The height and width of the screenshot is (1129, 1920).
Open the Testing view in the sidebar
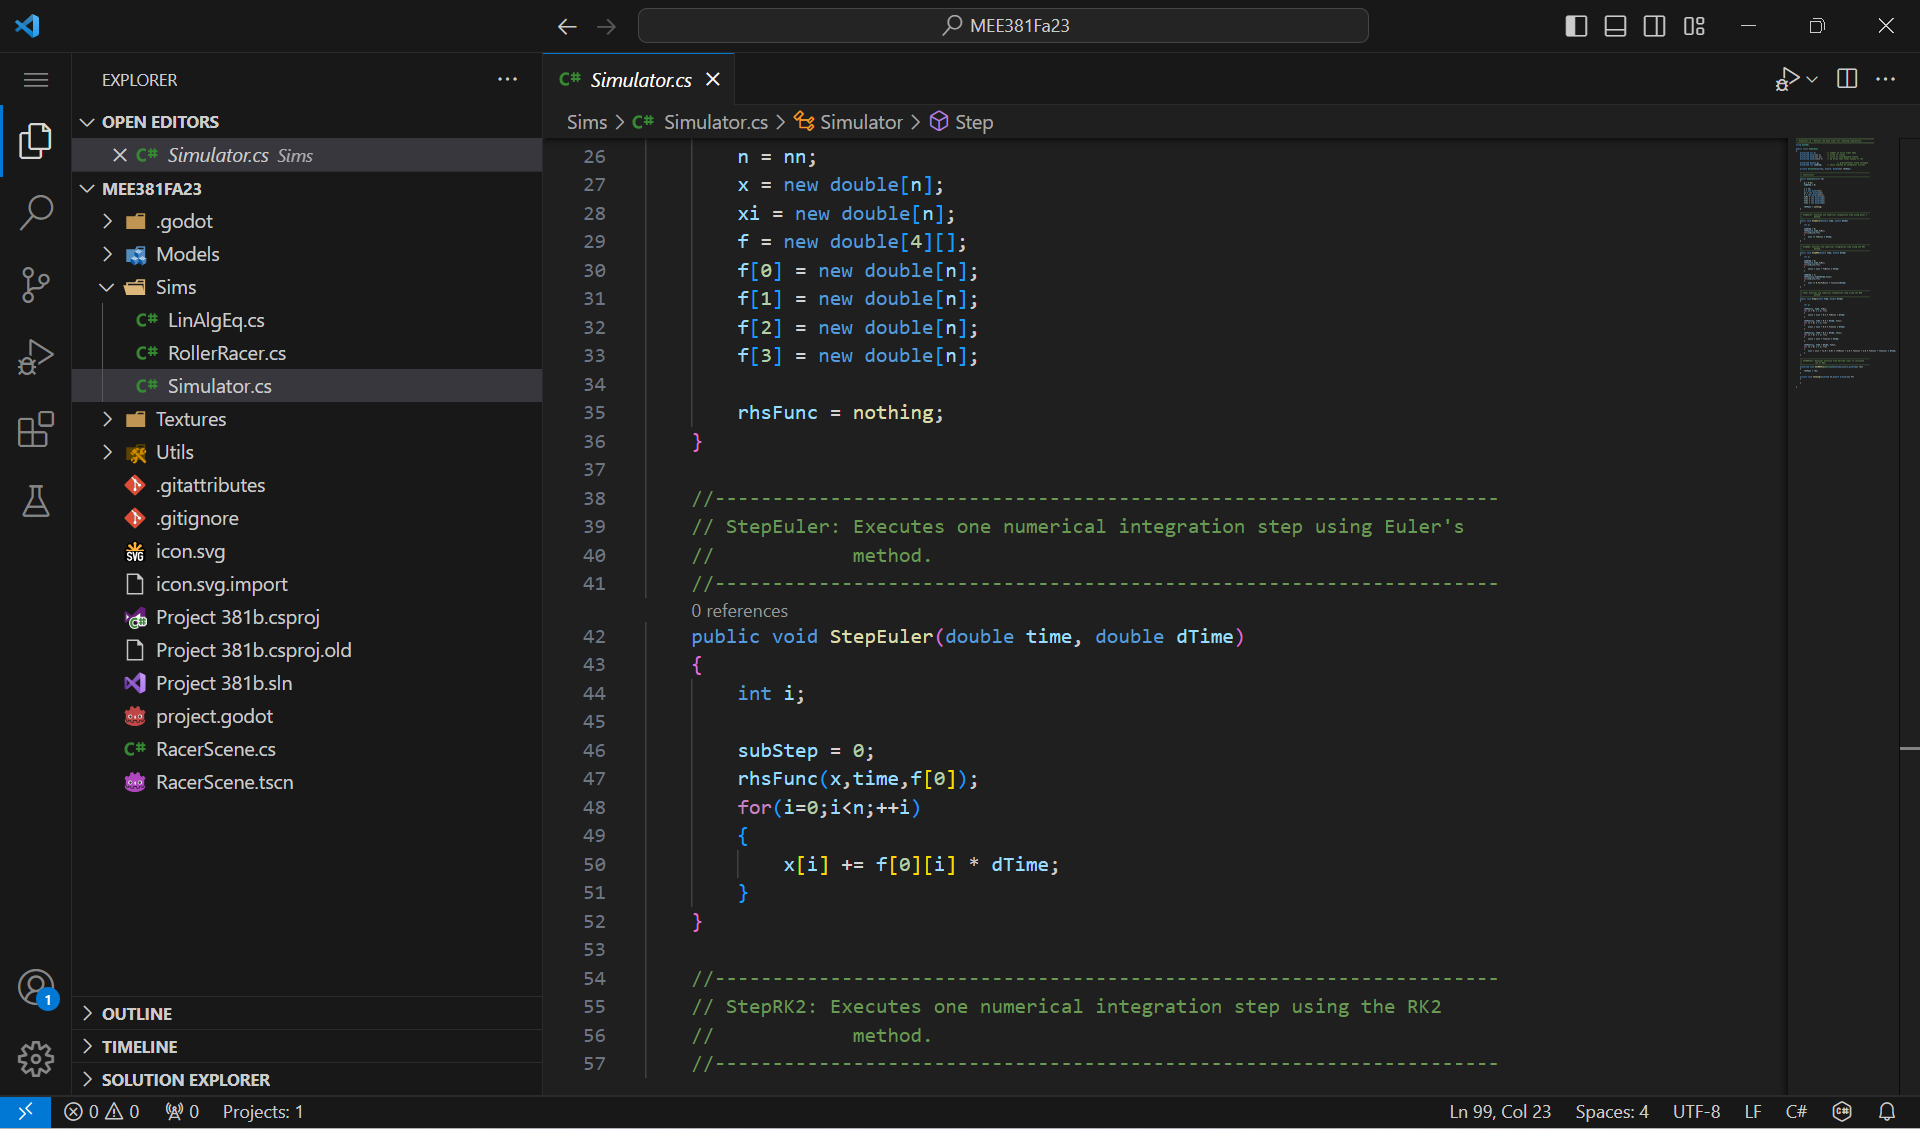point(36,501)
